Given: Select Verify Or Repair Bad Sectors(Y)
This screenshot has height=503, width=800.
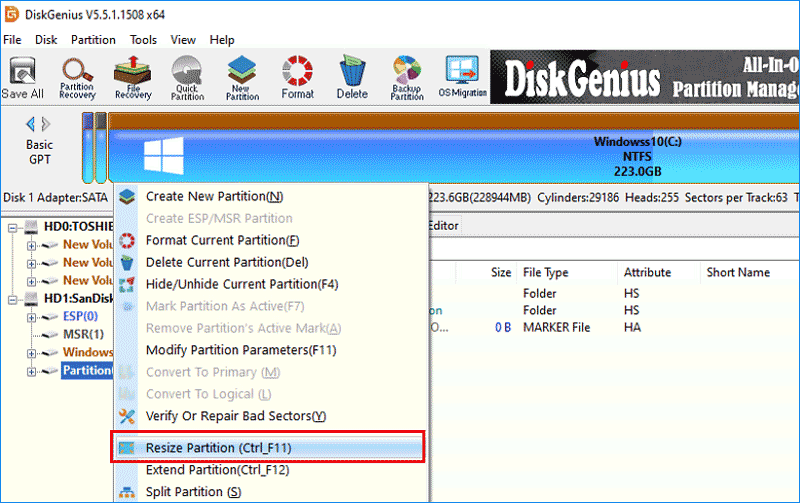Looking at the screenshot, I should pos(270,416).
